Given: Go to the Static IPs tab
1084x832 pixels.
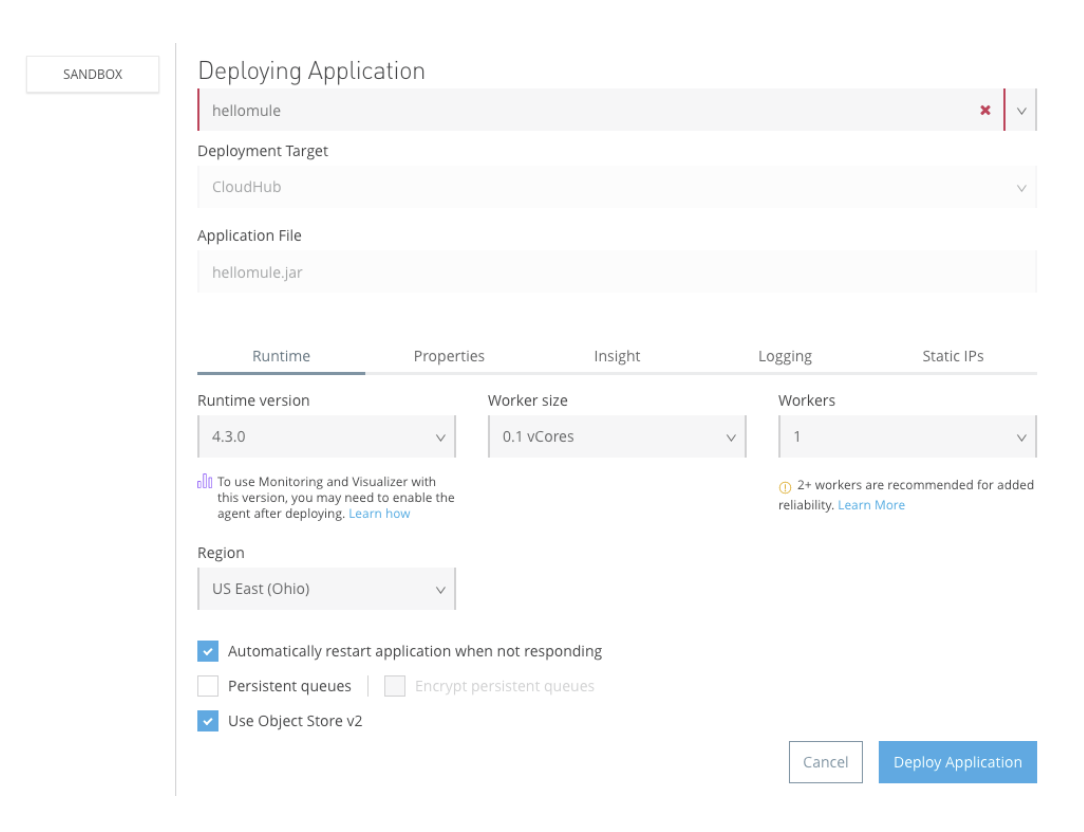Looking at the screenshot, I should pos(953,356).
